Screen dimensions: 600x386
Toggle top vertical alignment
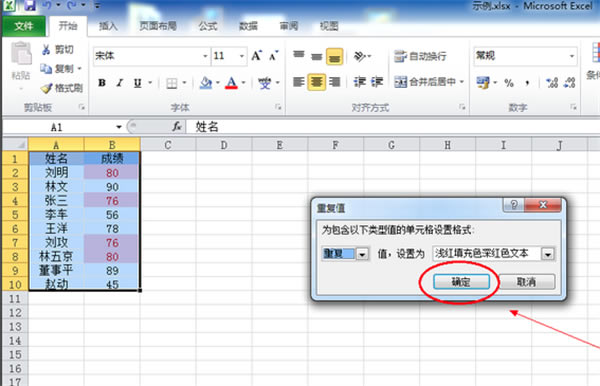click(x=299, y=56)
